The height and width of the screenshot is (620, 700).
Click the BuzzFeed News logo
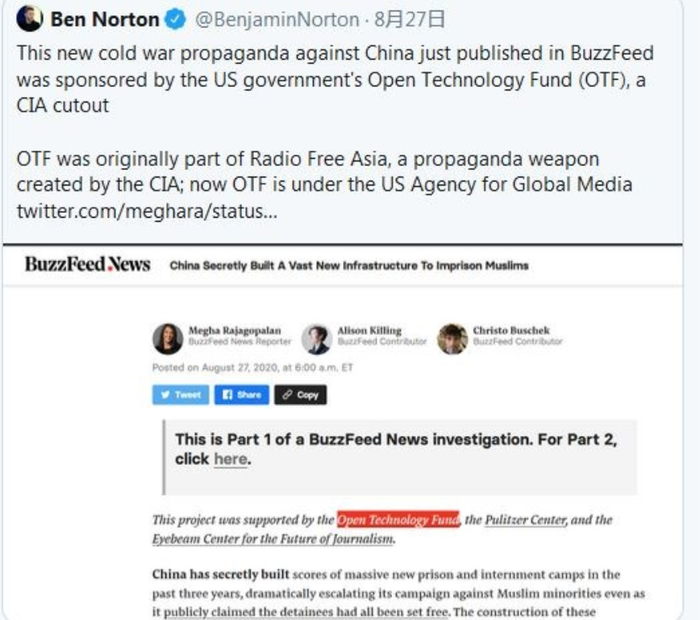(x=88, y=264)
